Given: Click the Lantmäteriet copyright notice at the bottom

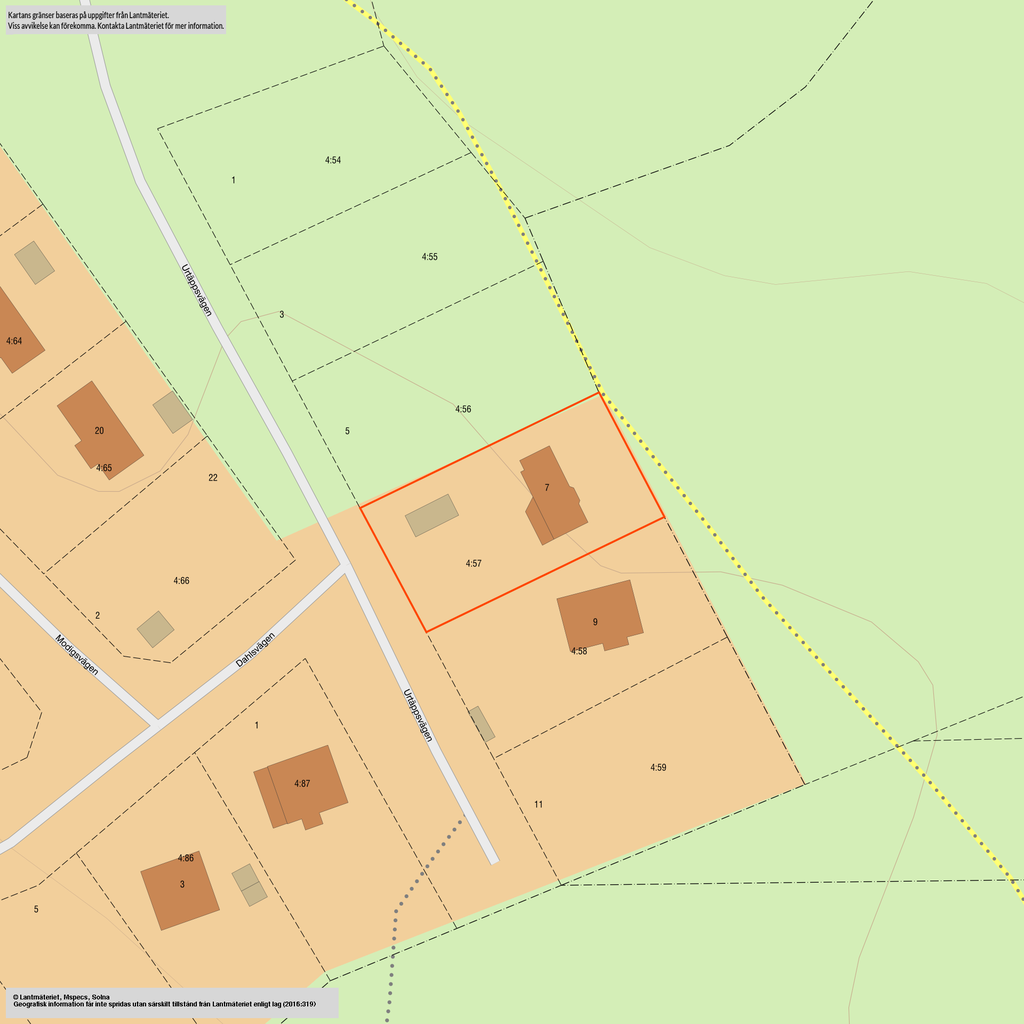Looking at the screenshot, I should click(x=172, y=1002).
